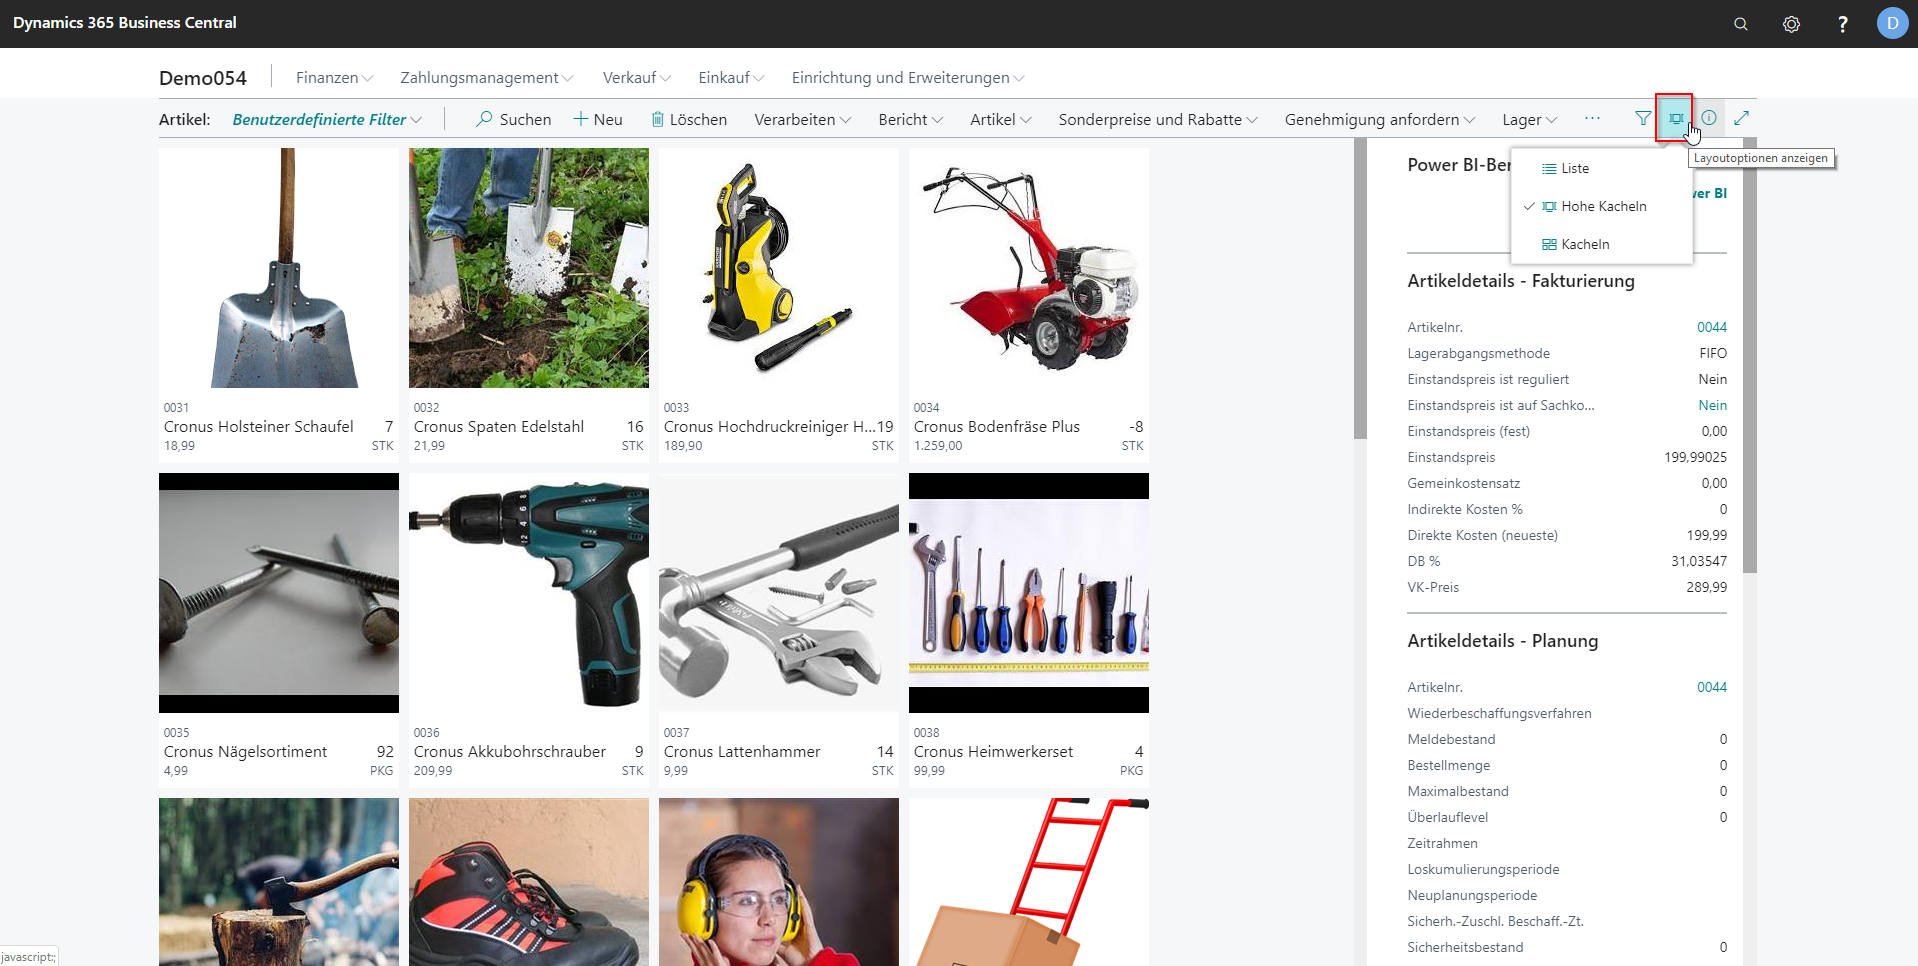This screenshot has width=1918, height=966.
Task: Expand the Benutzerdefinierte Filter dropdown
Action: (327, 119)
